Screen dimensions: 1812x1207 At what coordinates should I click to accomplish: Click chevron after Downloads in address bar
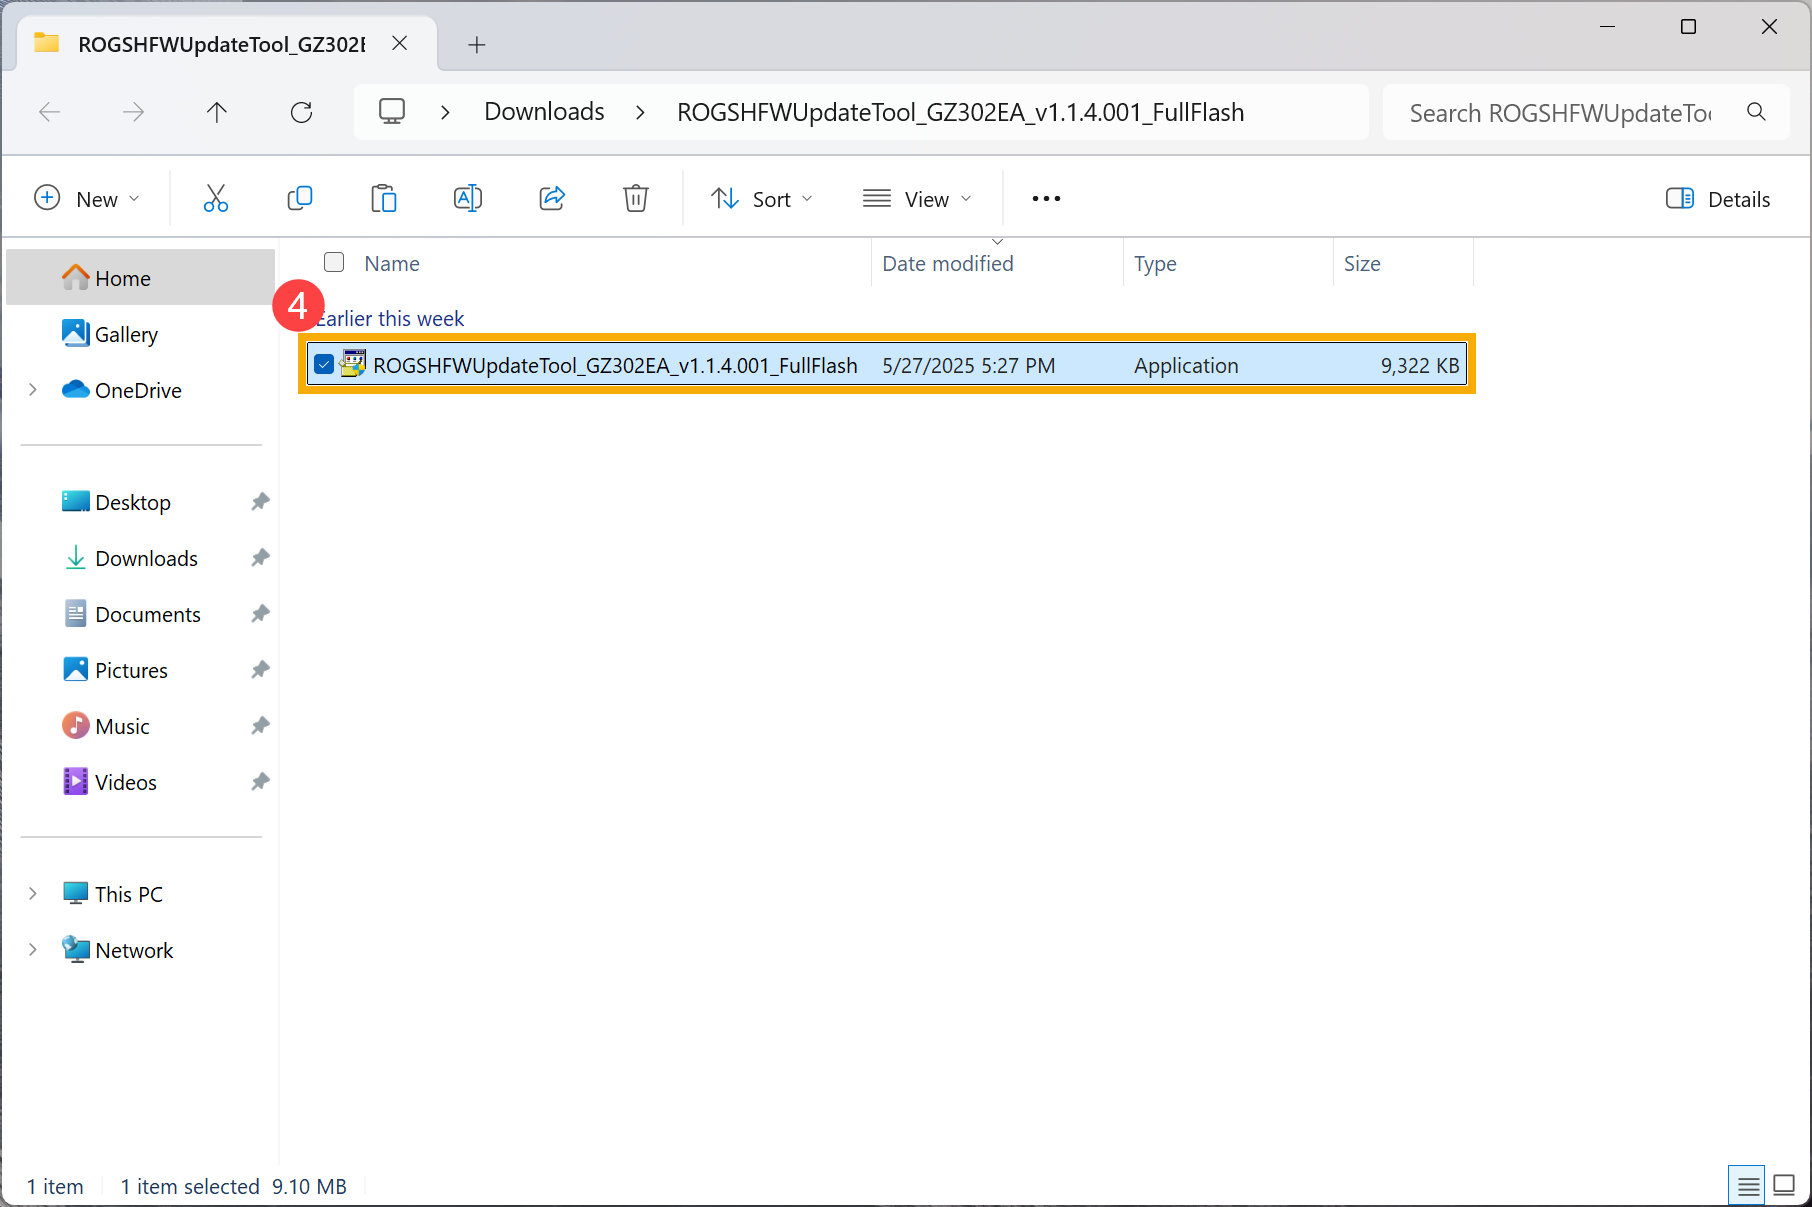(x=640, y=112)
